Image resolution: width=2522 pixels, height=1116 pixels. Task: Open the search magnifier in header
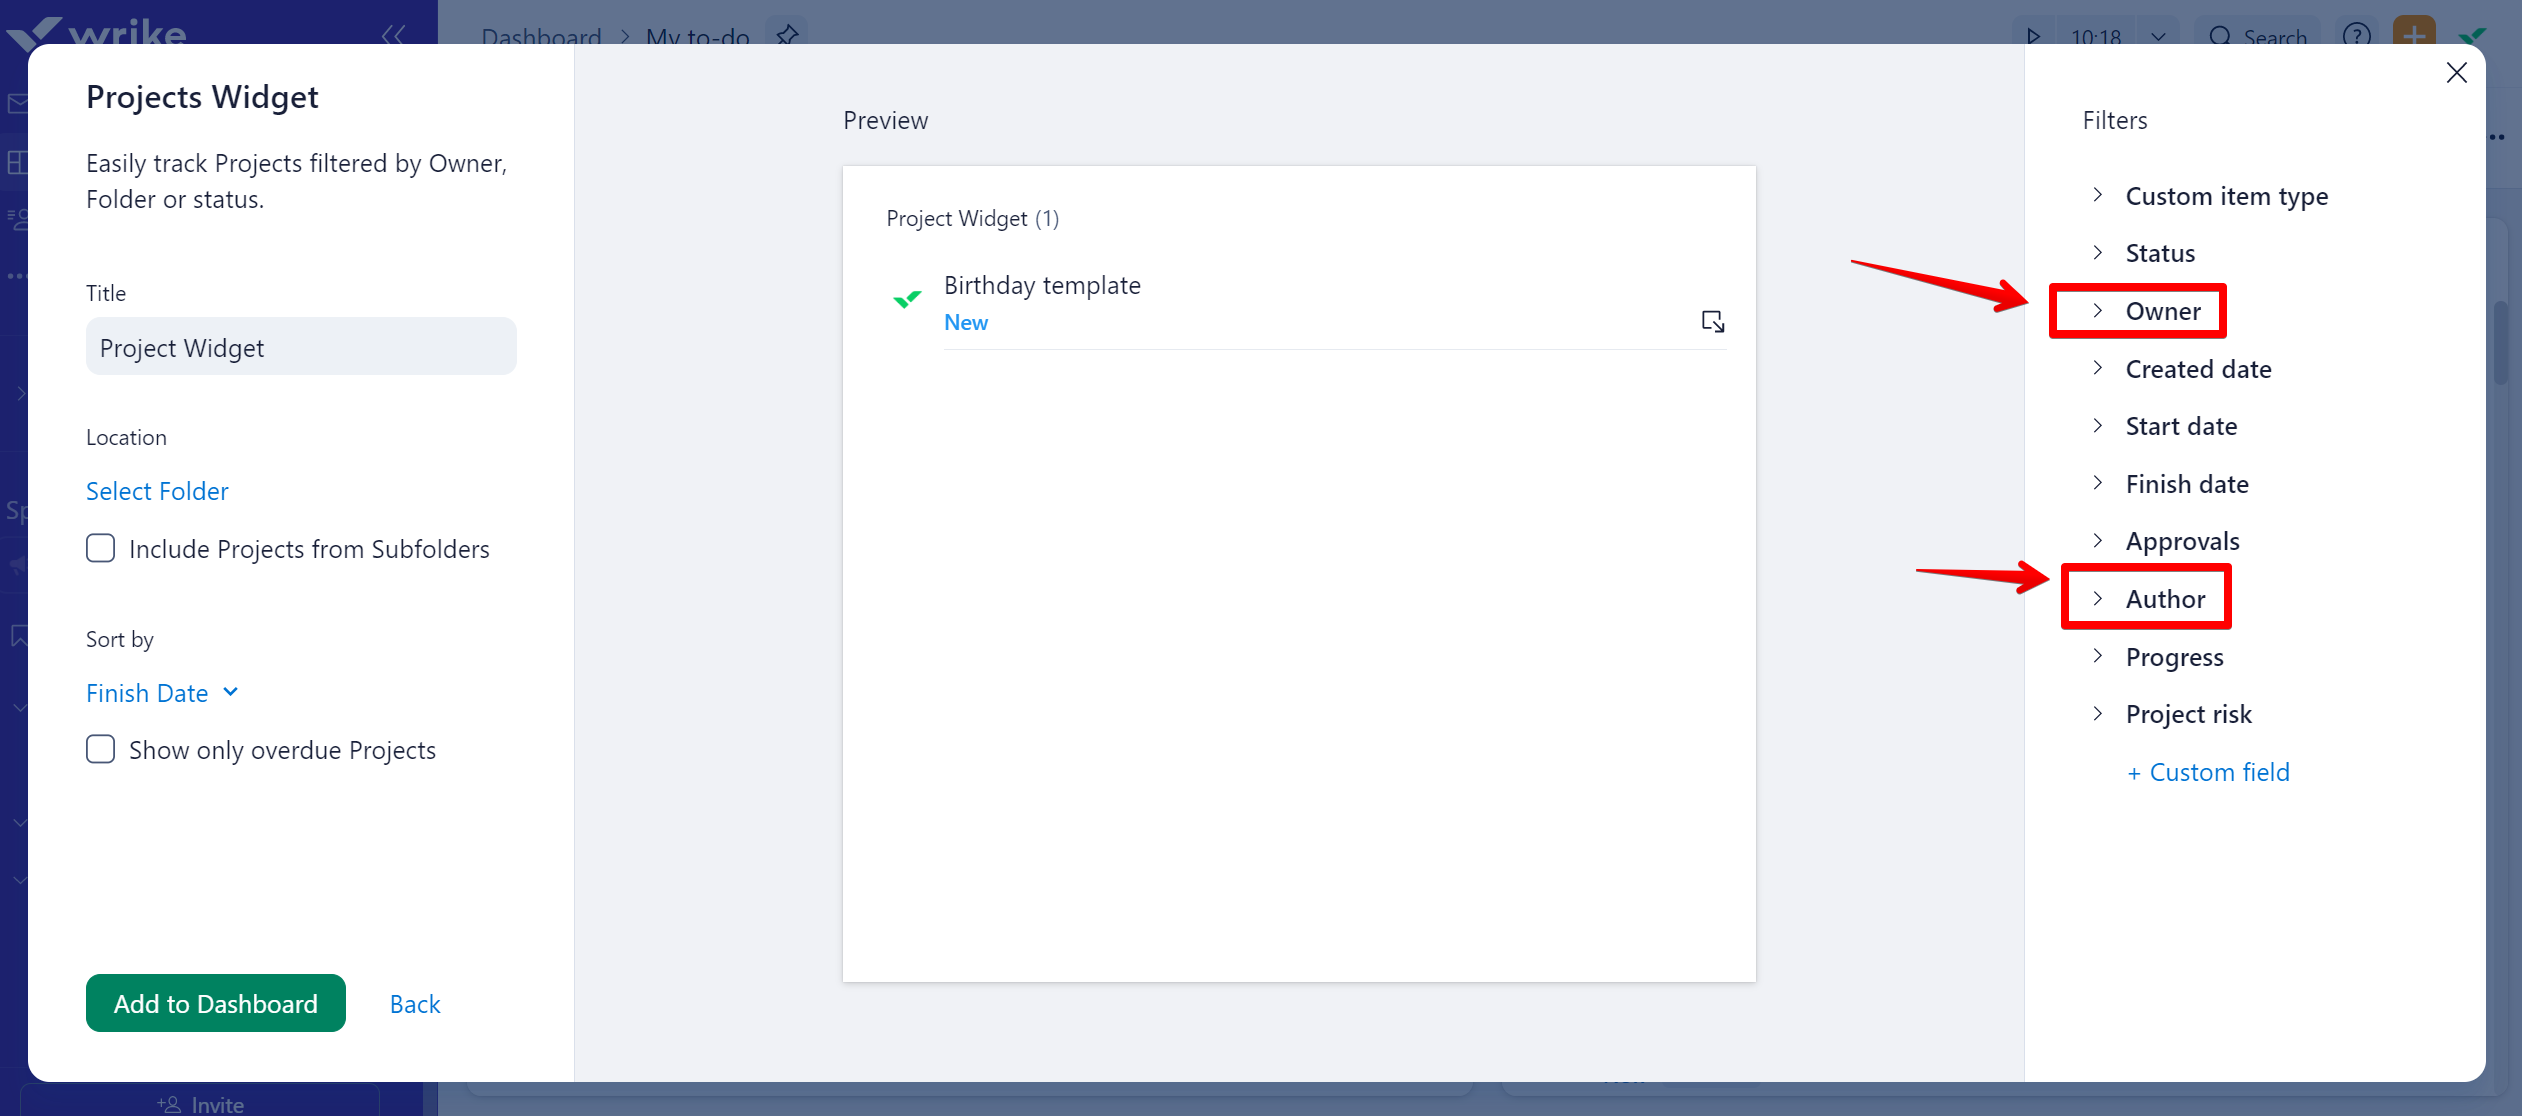[2220, 37]
